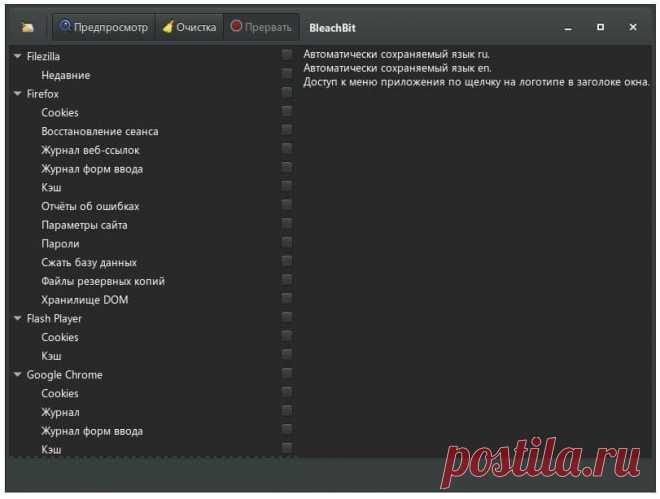Click the log line starting with Доступ к меню
Viewport: 660px width, 499px height.
coord(476,82)
